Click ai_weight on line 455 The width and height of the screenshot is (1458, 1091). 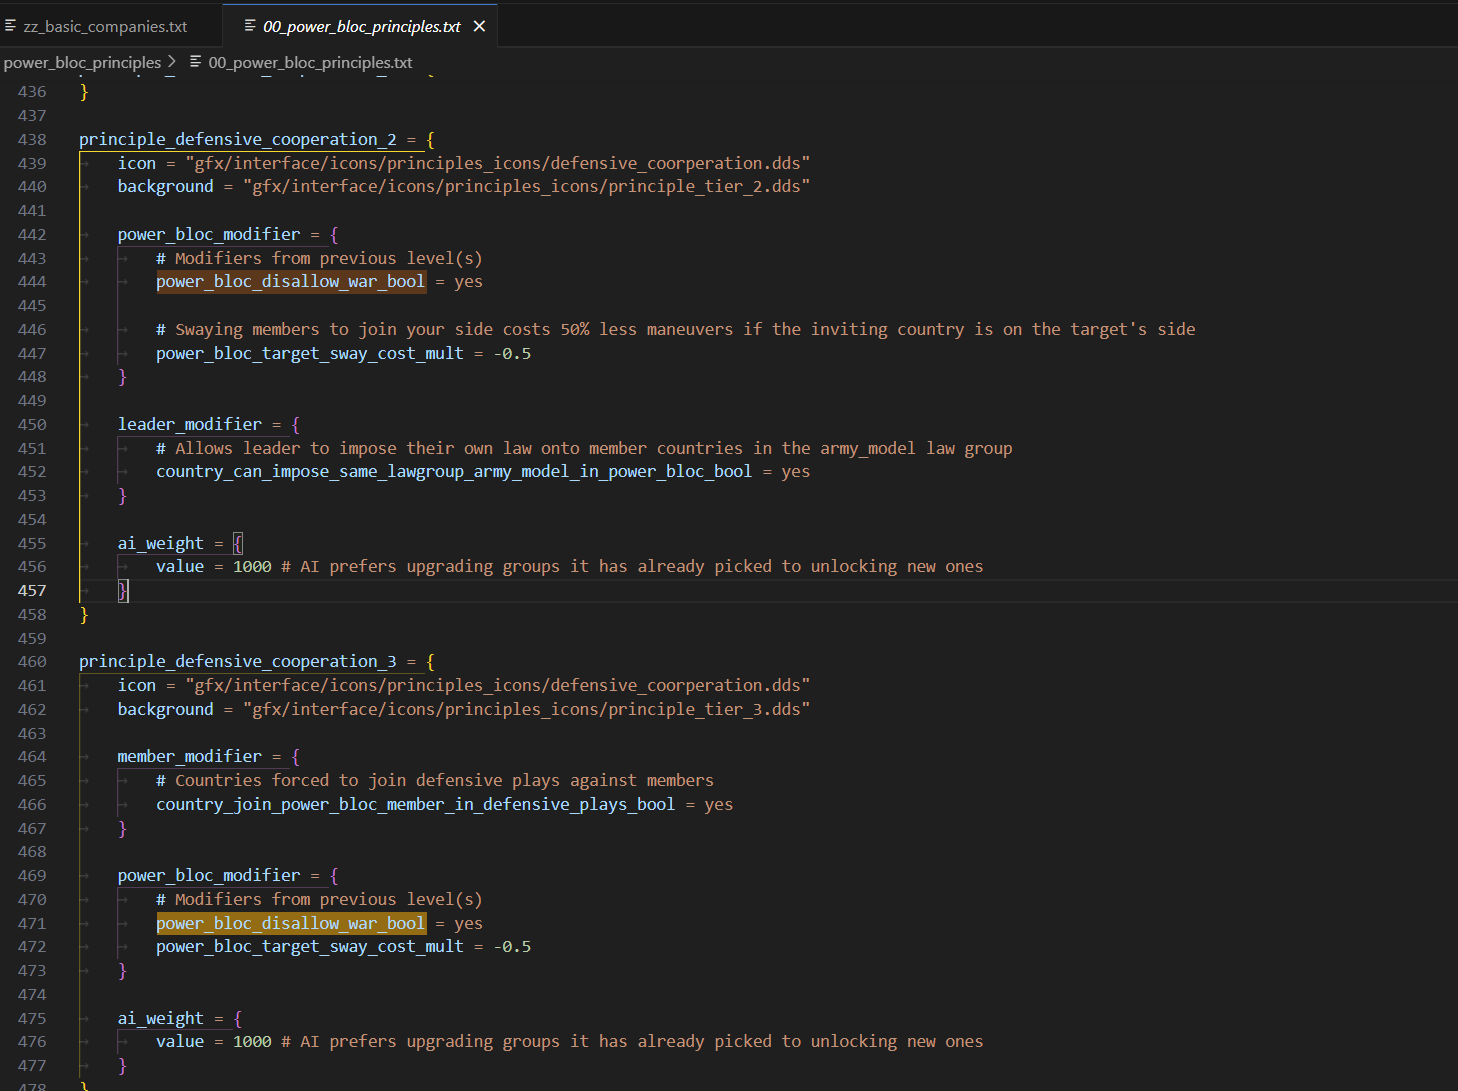(x=161, y=543)
